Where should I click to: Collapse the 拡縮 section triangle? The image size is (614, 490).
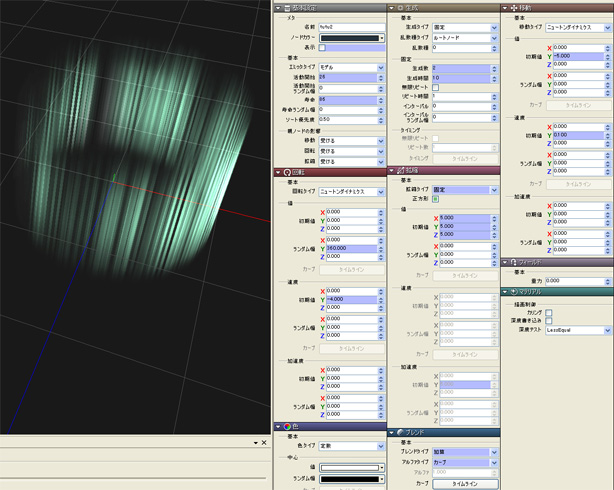[392, 170]
